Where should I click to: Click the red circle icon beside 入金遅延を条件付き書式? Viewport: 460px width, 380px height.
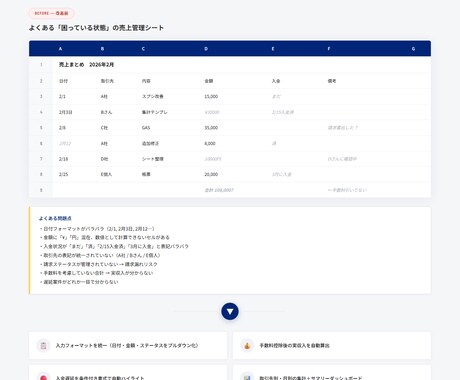[x=44, y=377]
